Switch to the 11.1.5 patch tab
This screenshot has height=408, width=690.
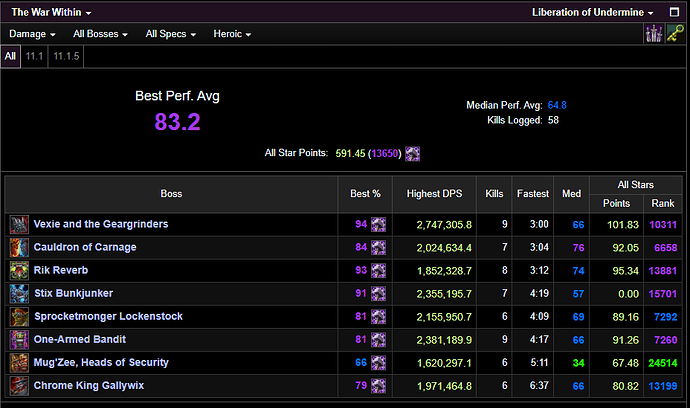pos(66,56)
